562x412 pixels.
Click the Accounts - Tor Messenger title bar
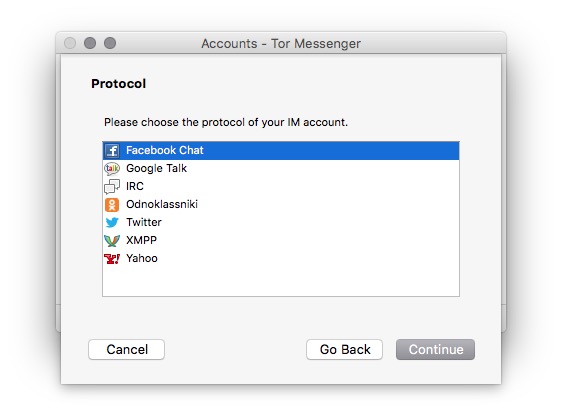[x=281, y=43]
